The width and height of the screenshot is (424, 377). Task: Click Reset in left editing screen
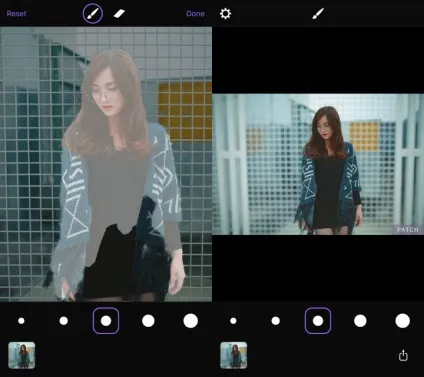(x=16, y=14)
